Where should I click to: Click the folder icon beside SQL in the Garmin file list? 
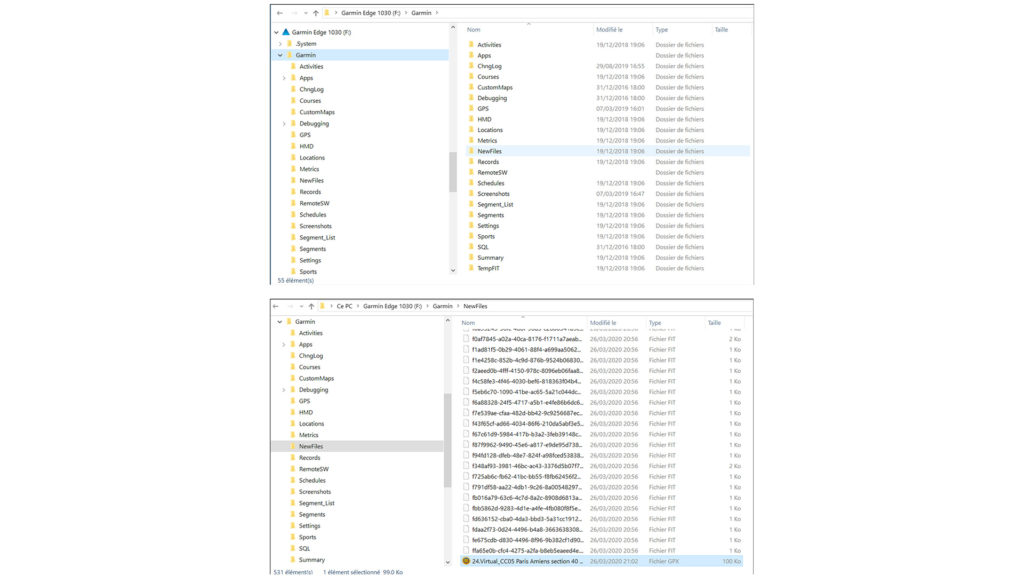pos(471,247)
